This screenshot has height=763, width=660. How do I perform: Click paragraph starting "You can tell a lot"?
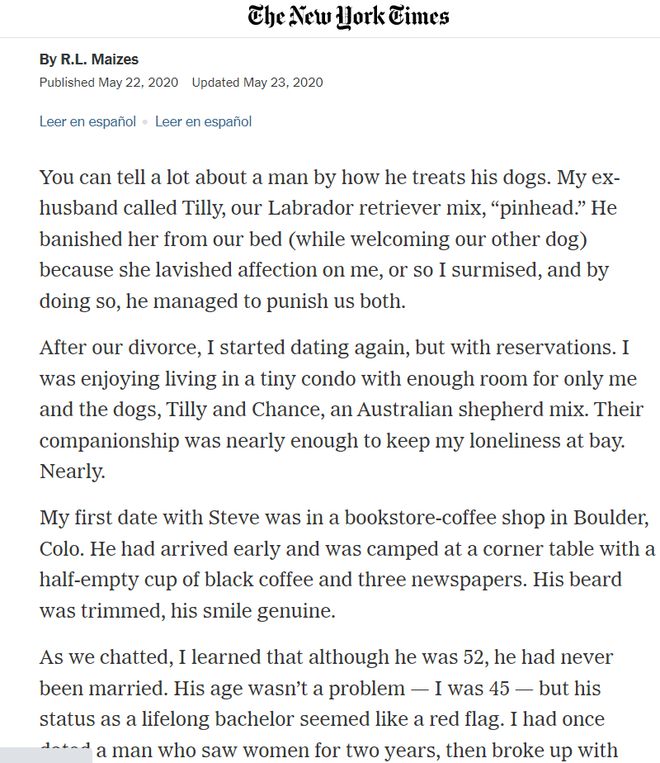(330, 238)
